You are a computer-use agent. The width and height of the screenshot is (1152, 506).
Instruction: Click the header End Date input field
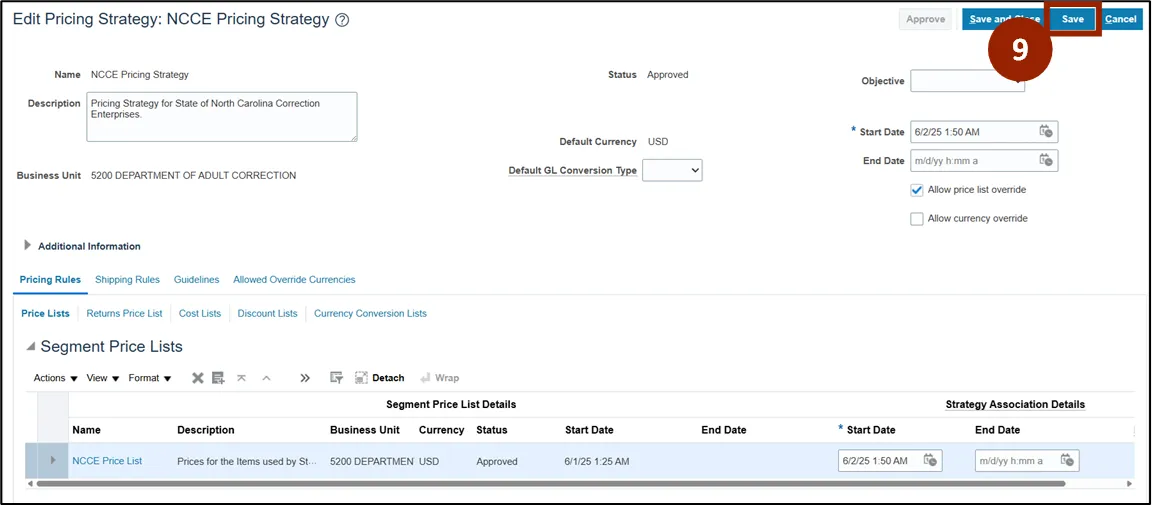pyautogui.click(x=972, y=161)
